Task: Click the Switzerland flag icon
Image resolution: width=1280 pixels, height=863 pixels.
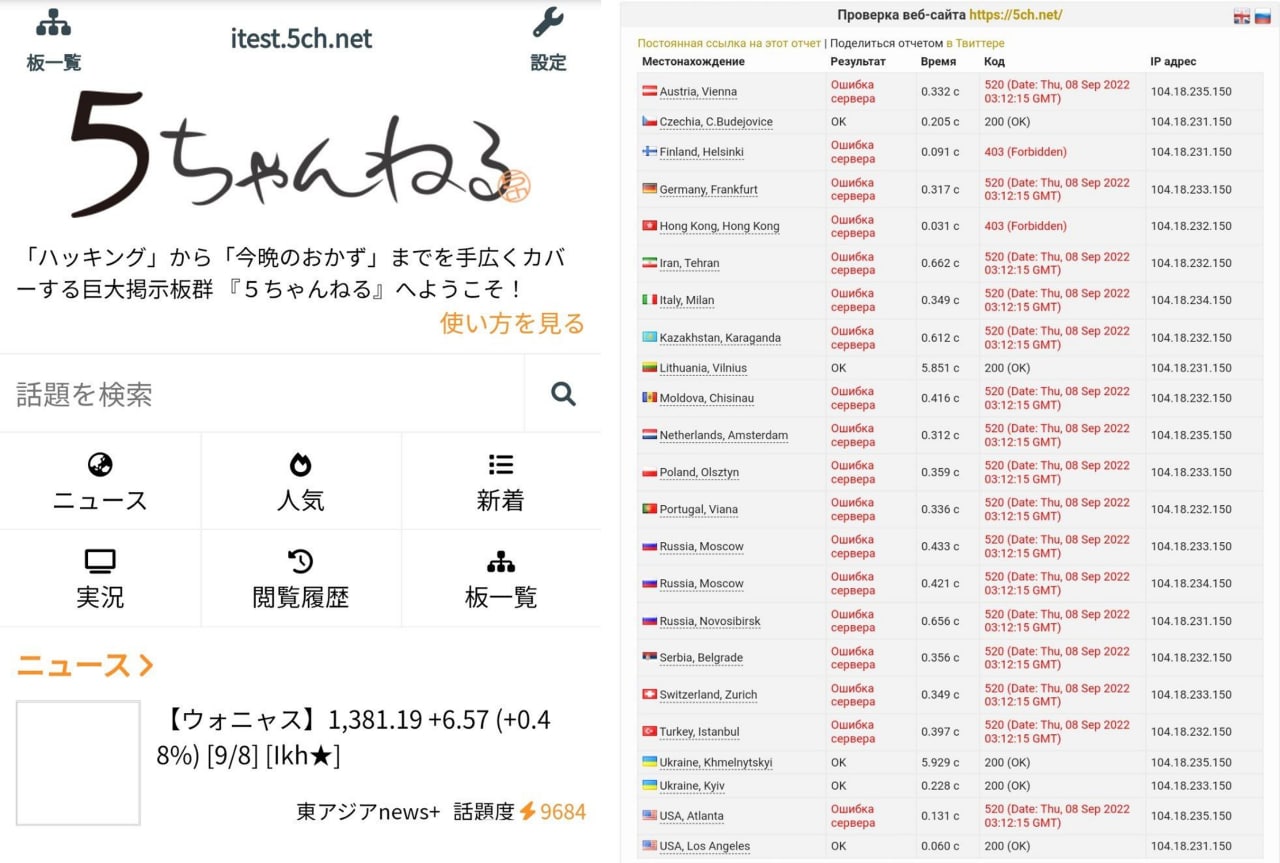Action: [649, 694]
